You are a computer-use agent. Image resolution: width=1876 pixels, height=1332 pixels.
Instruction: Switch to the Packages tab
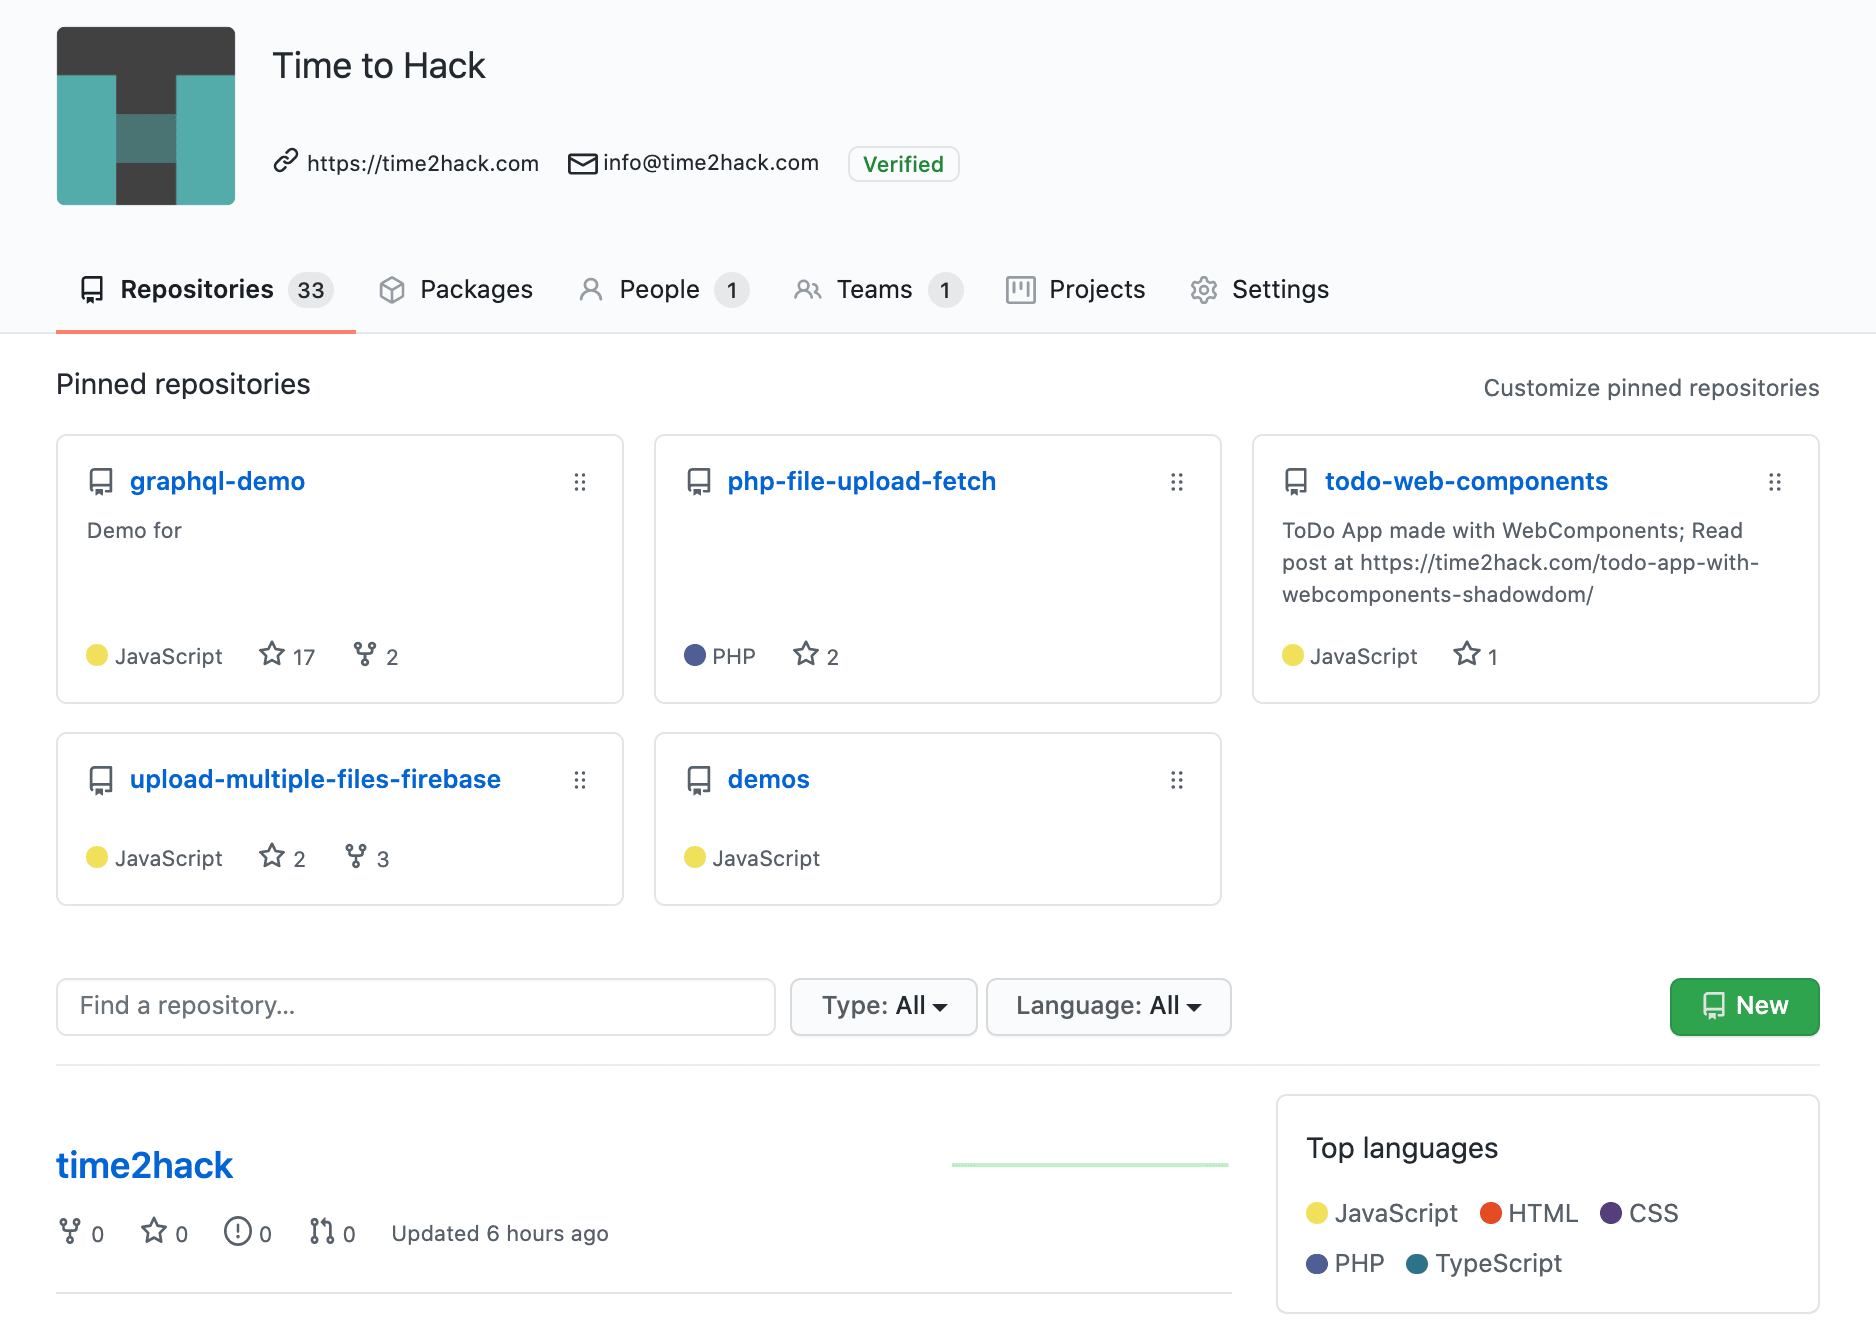pos(456,290)
